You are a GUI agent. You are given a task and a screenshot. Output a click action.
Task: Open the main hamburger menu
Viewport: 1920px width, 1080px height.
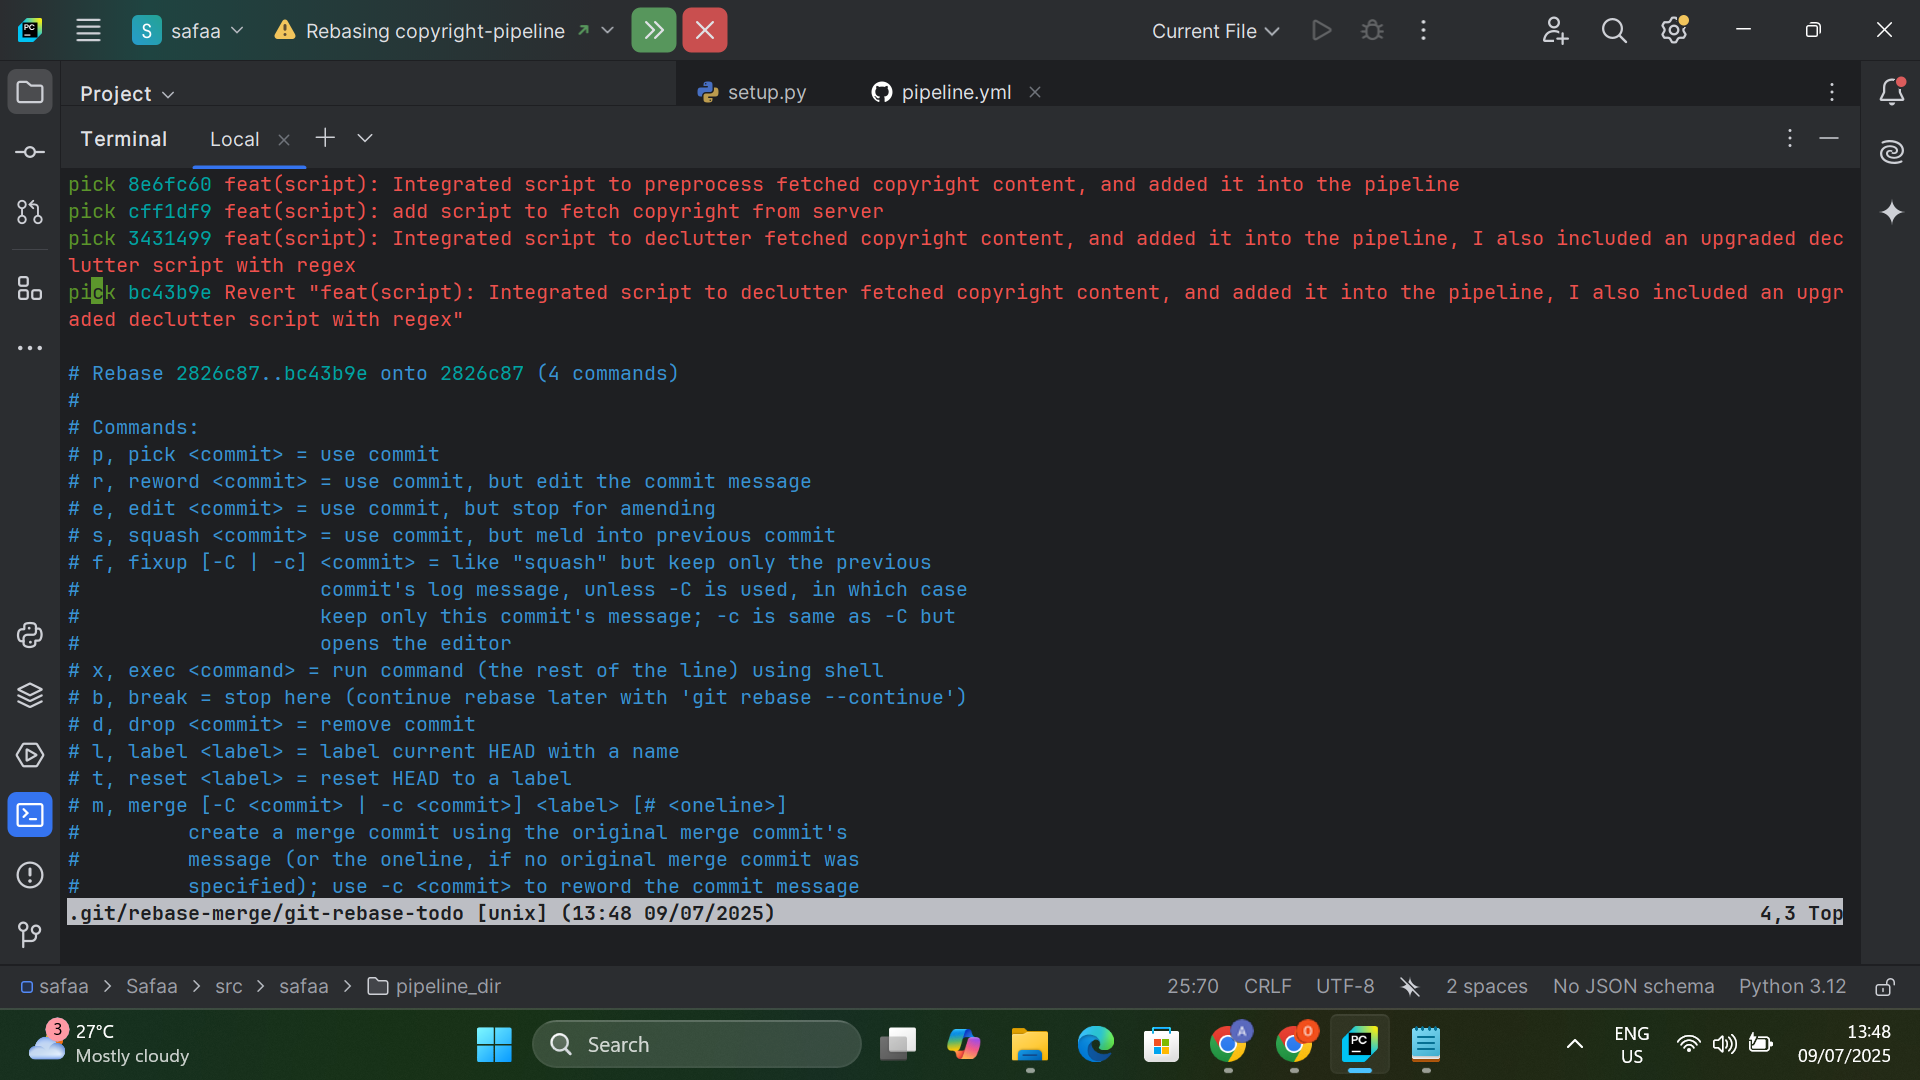coord(88,30)
